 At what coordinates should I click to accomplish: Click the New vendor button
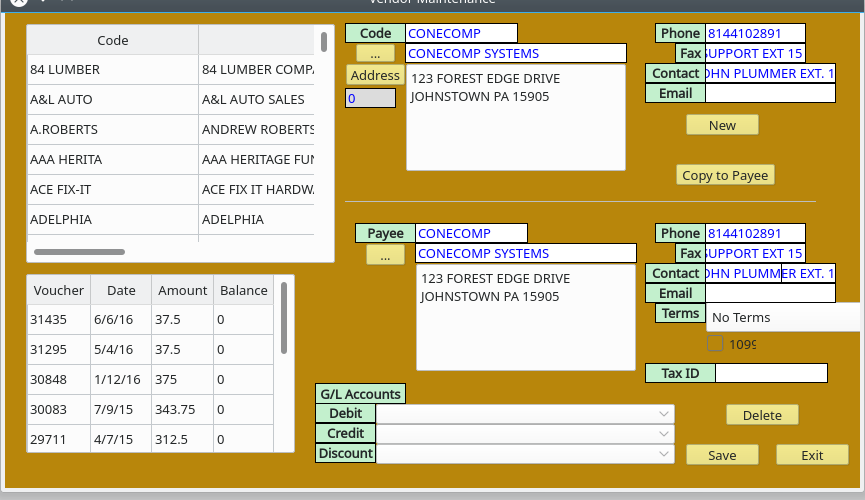722,125
